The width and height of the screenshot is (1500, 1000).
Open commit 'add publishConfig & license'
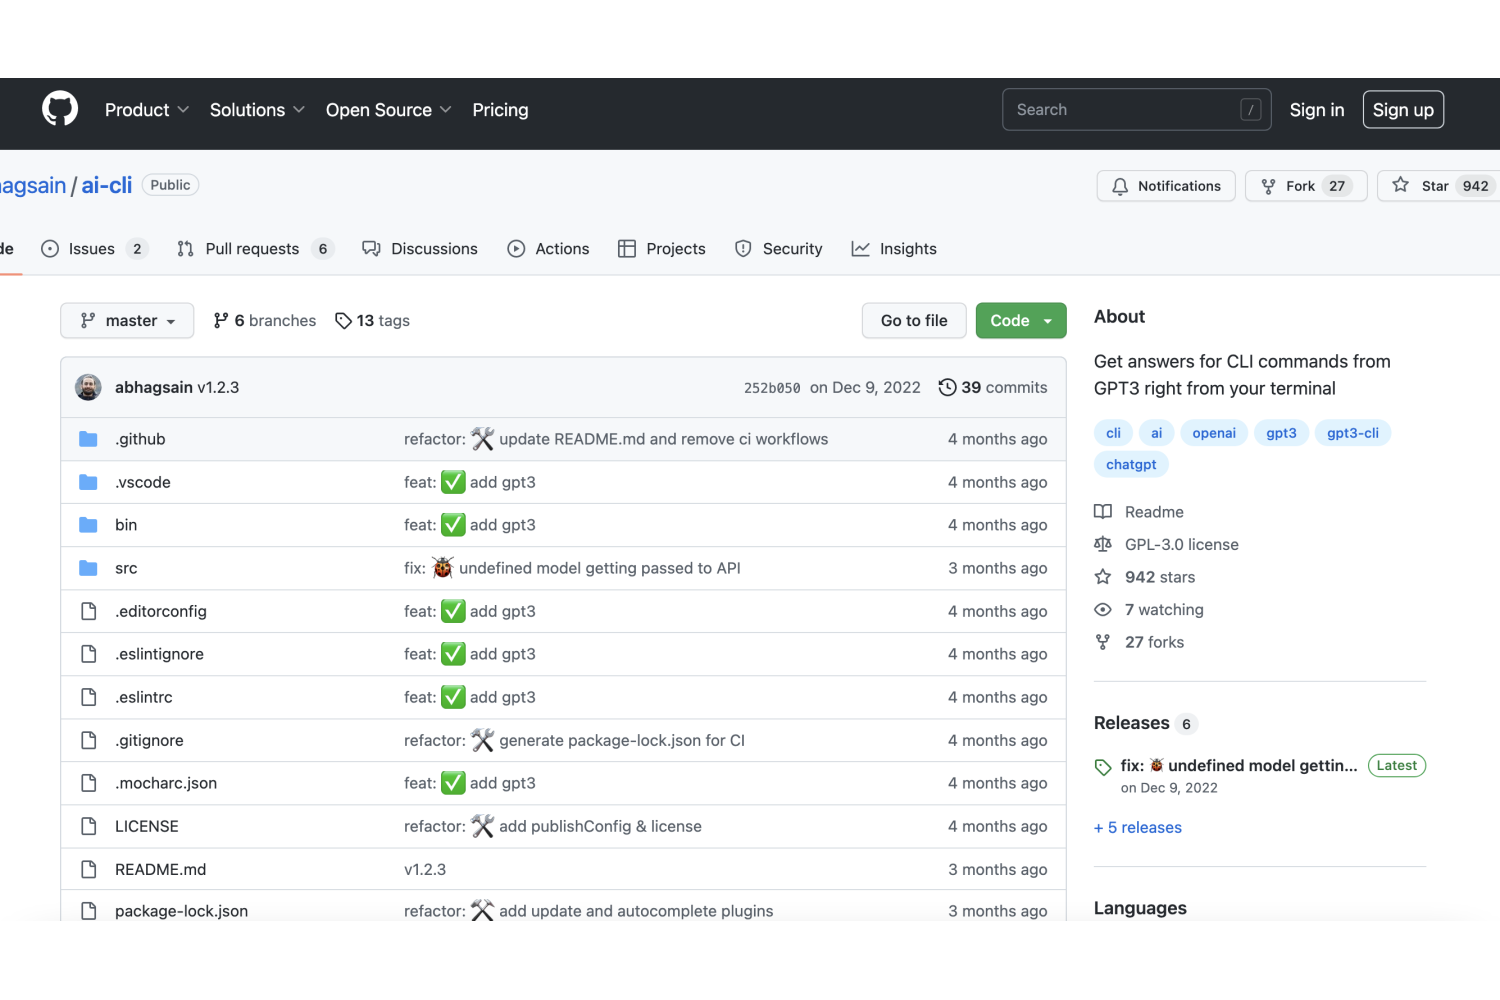[x=600, y=826]
